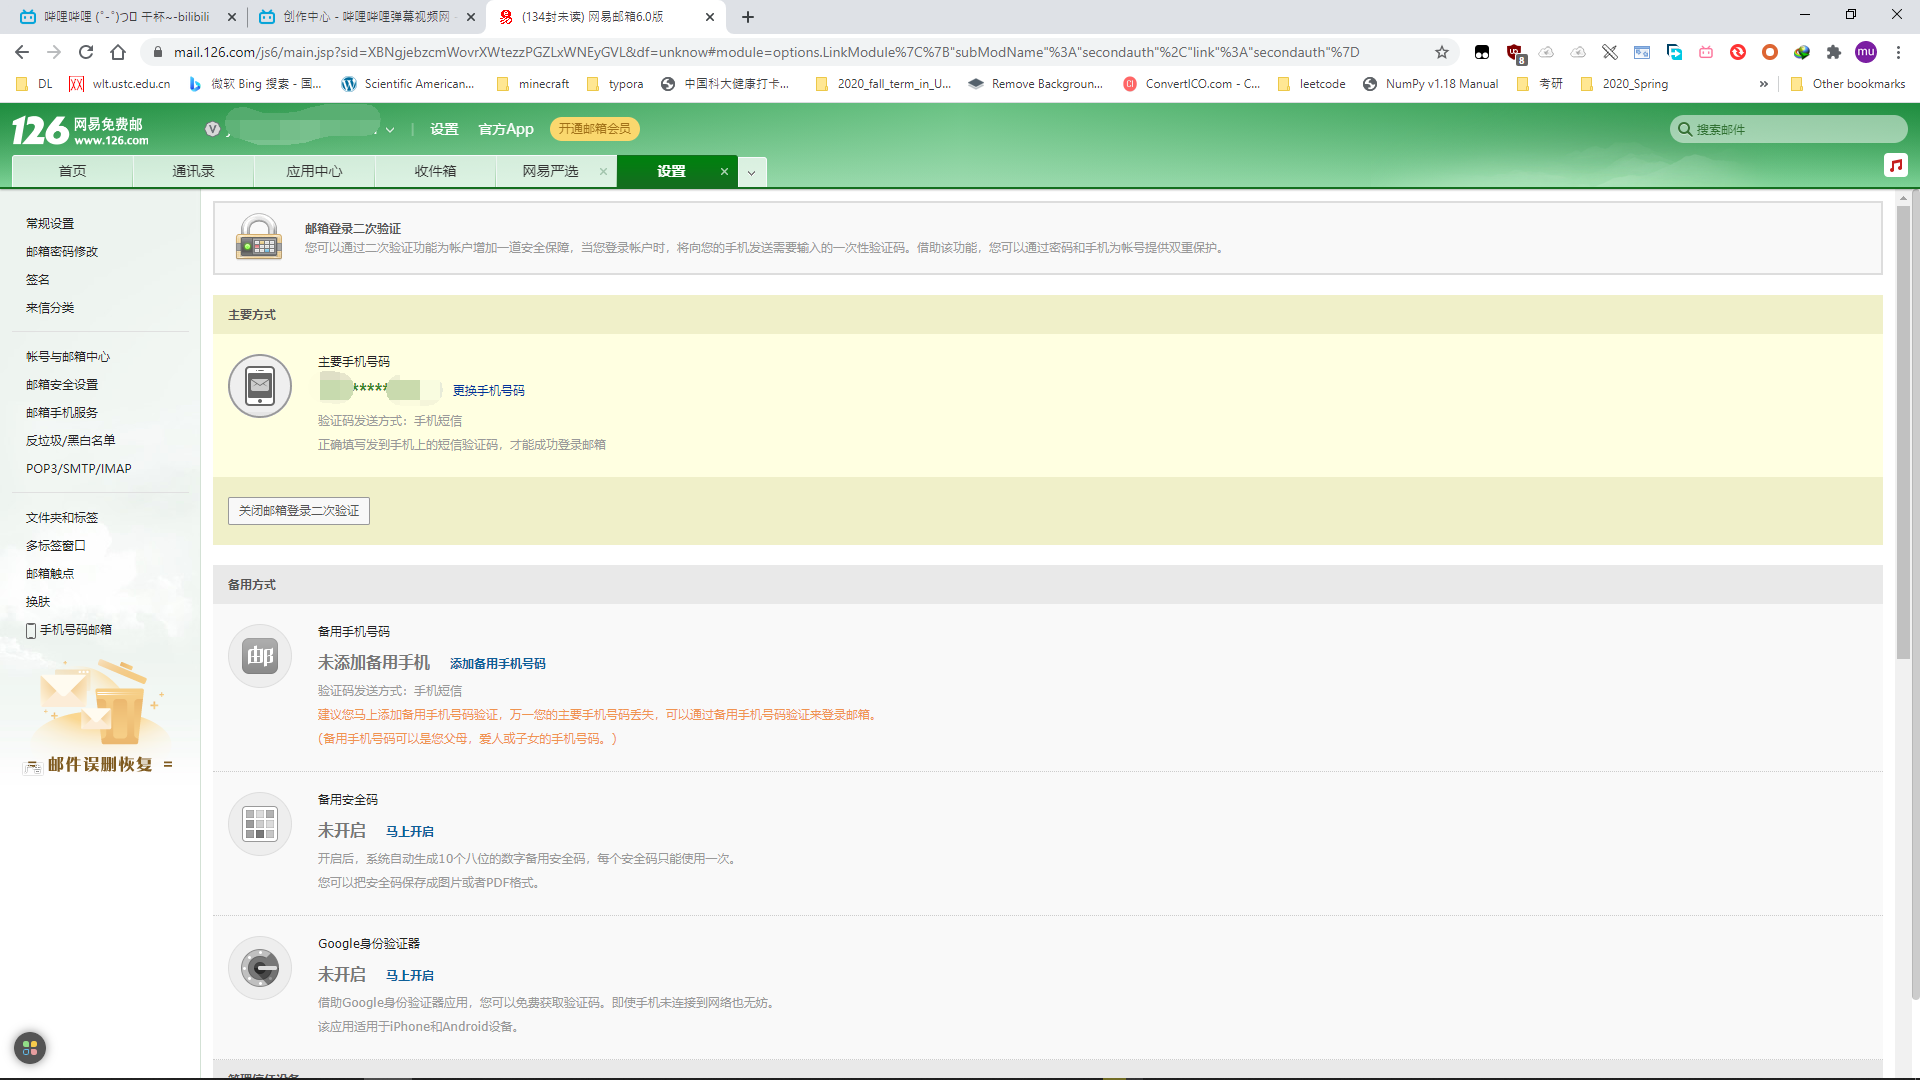Switch to the 收件箱 tab
1920x1080 pixels.
pyautogui.click(x=434, y=170)
